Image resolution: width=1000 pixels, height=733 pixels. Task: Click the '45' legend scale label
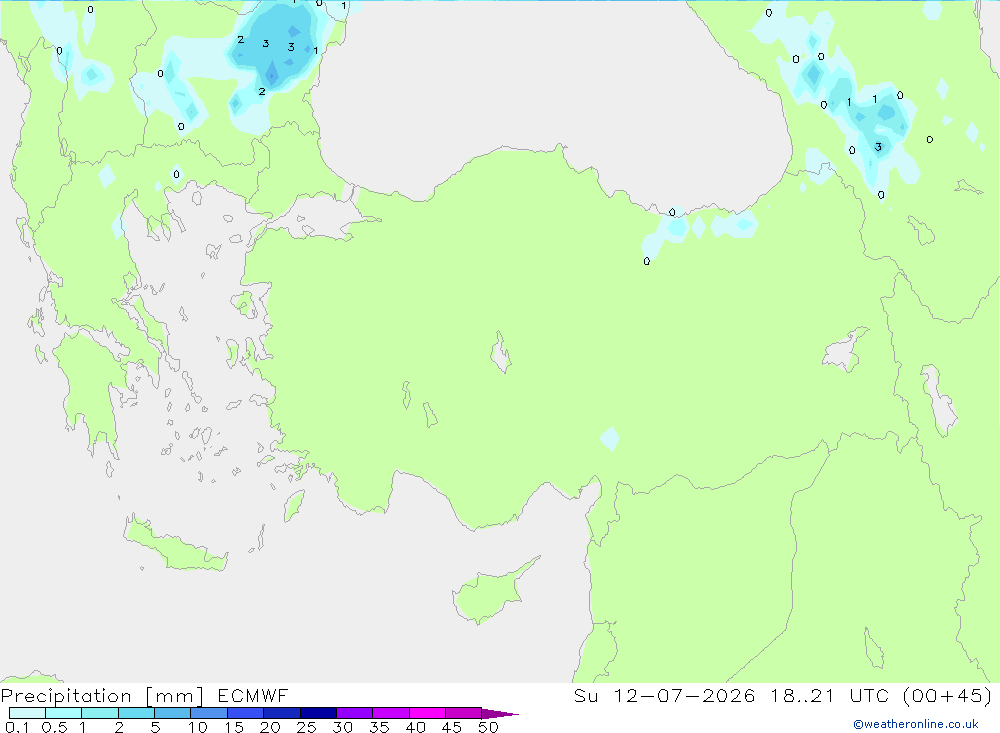(452, 727)
